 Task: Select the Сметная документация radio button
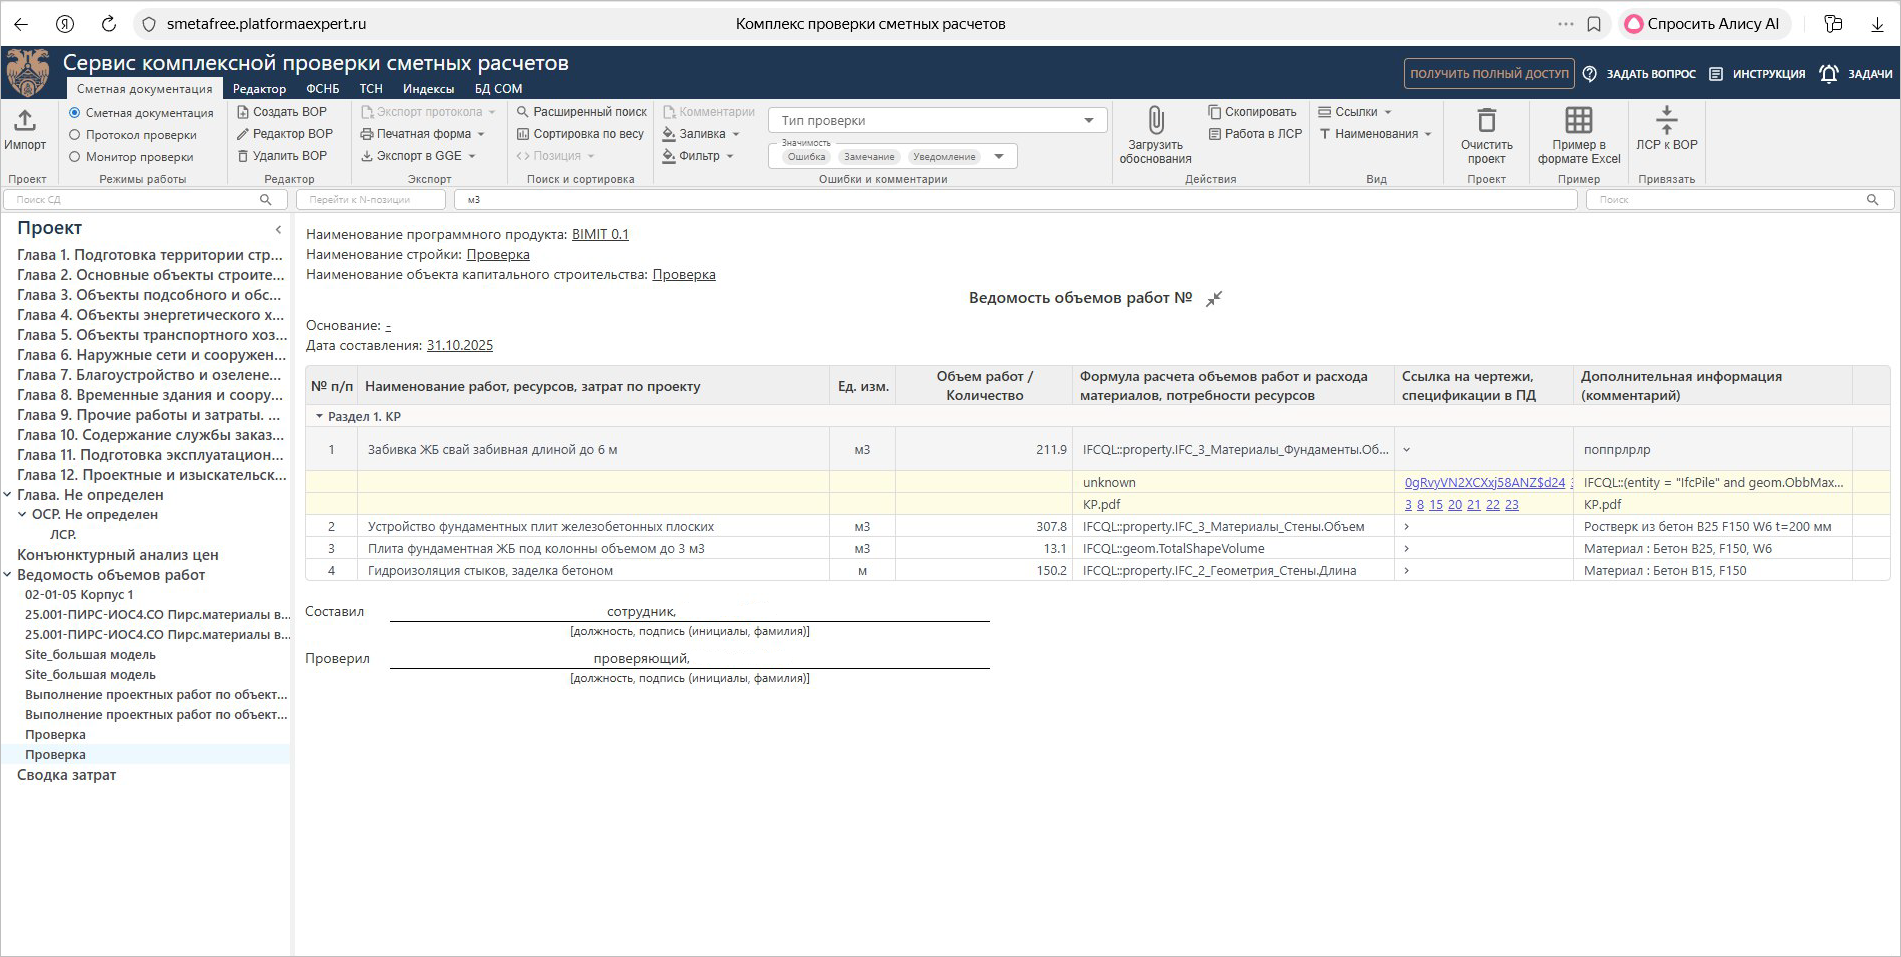pos(75,113)
